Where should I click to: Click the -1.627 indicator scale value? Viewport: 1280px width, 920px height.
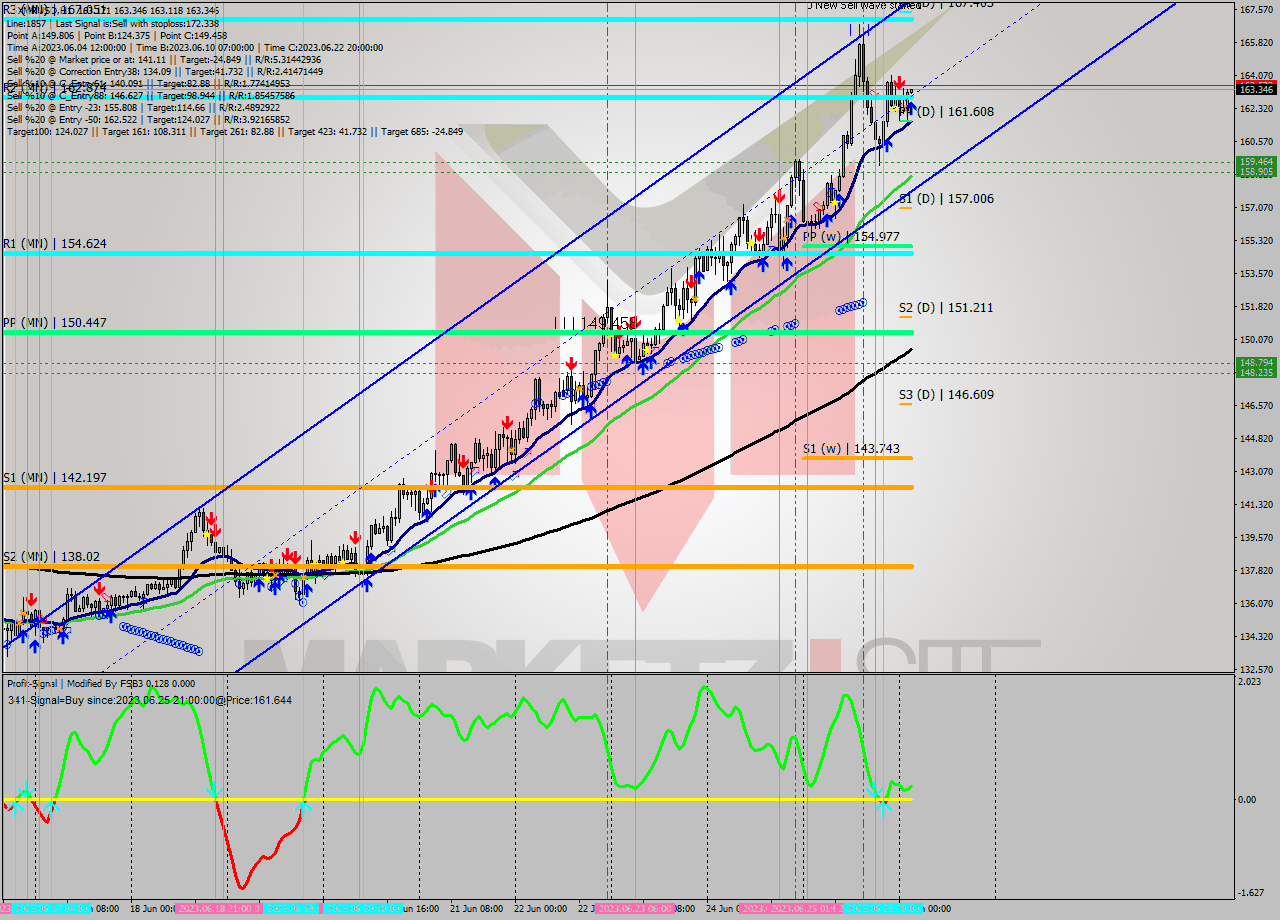tap(1251, 893)
